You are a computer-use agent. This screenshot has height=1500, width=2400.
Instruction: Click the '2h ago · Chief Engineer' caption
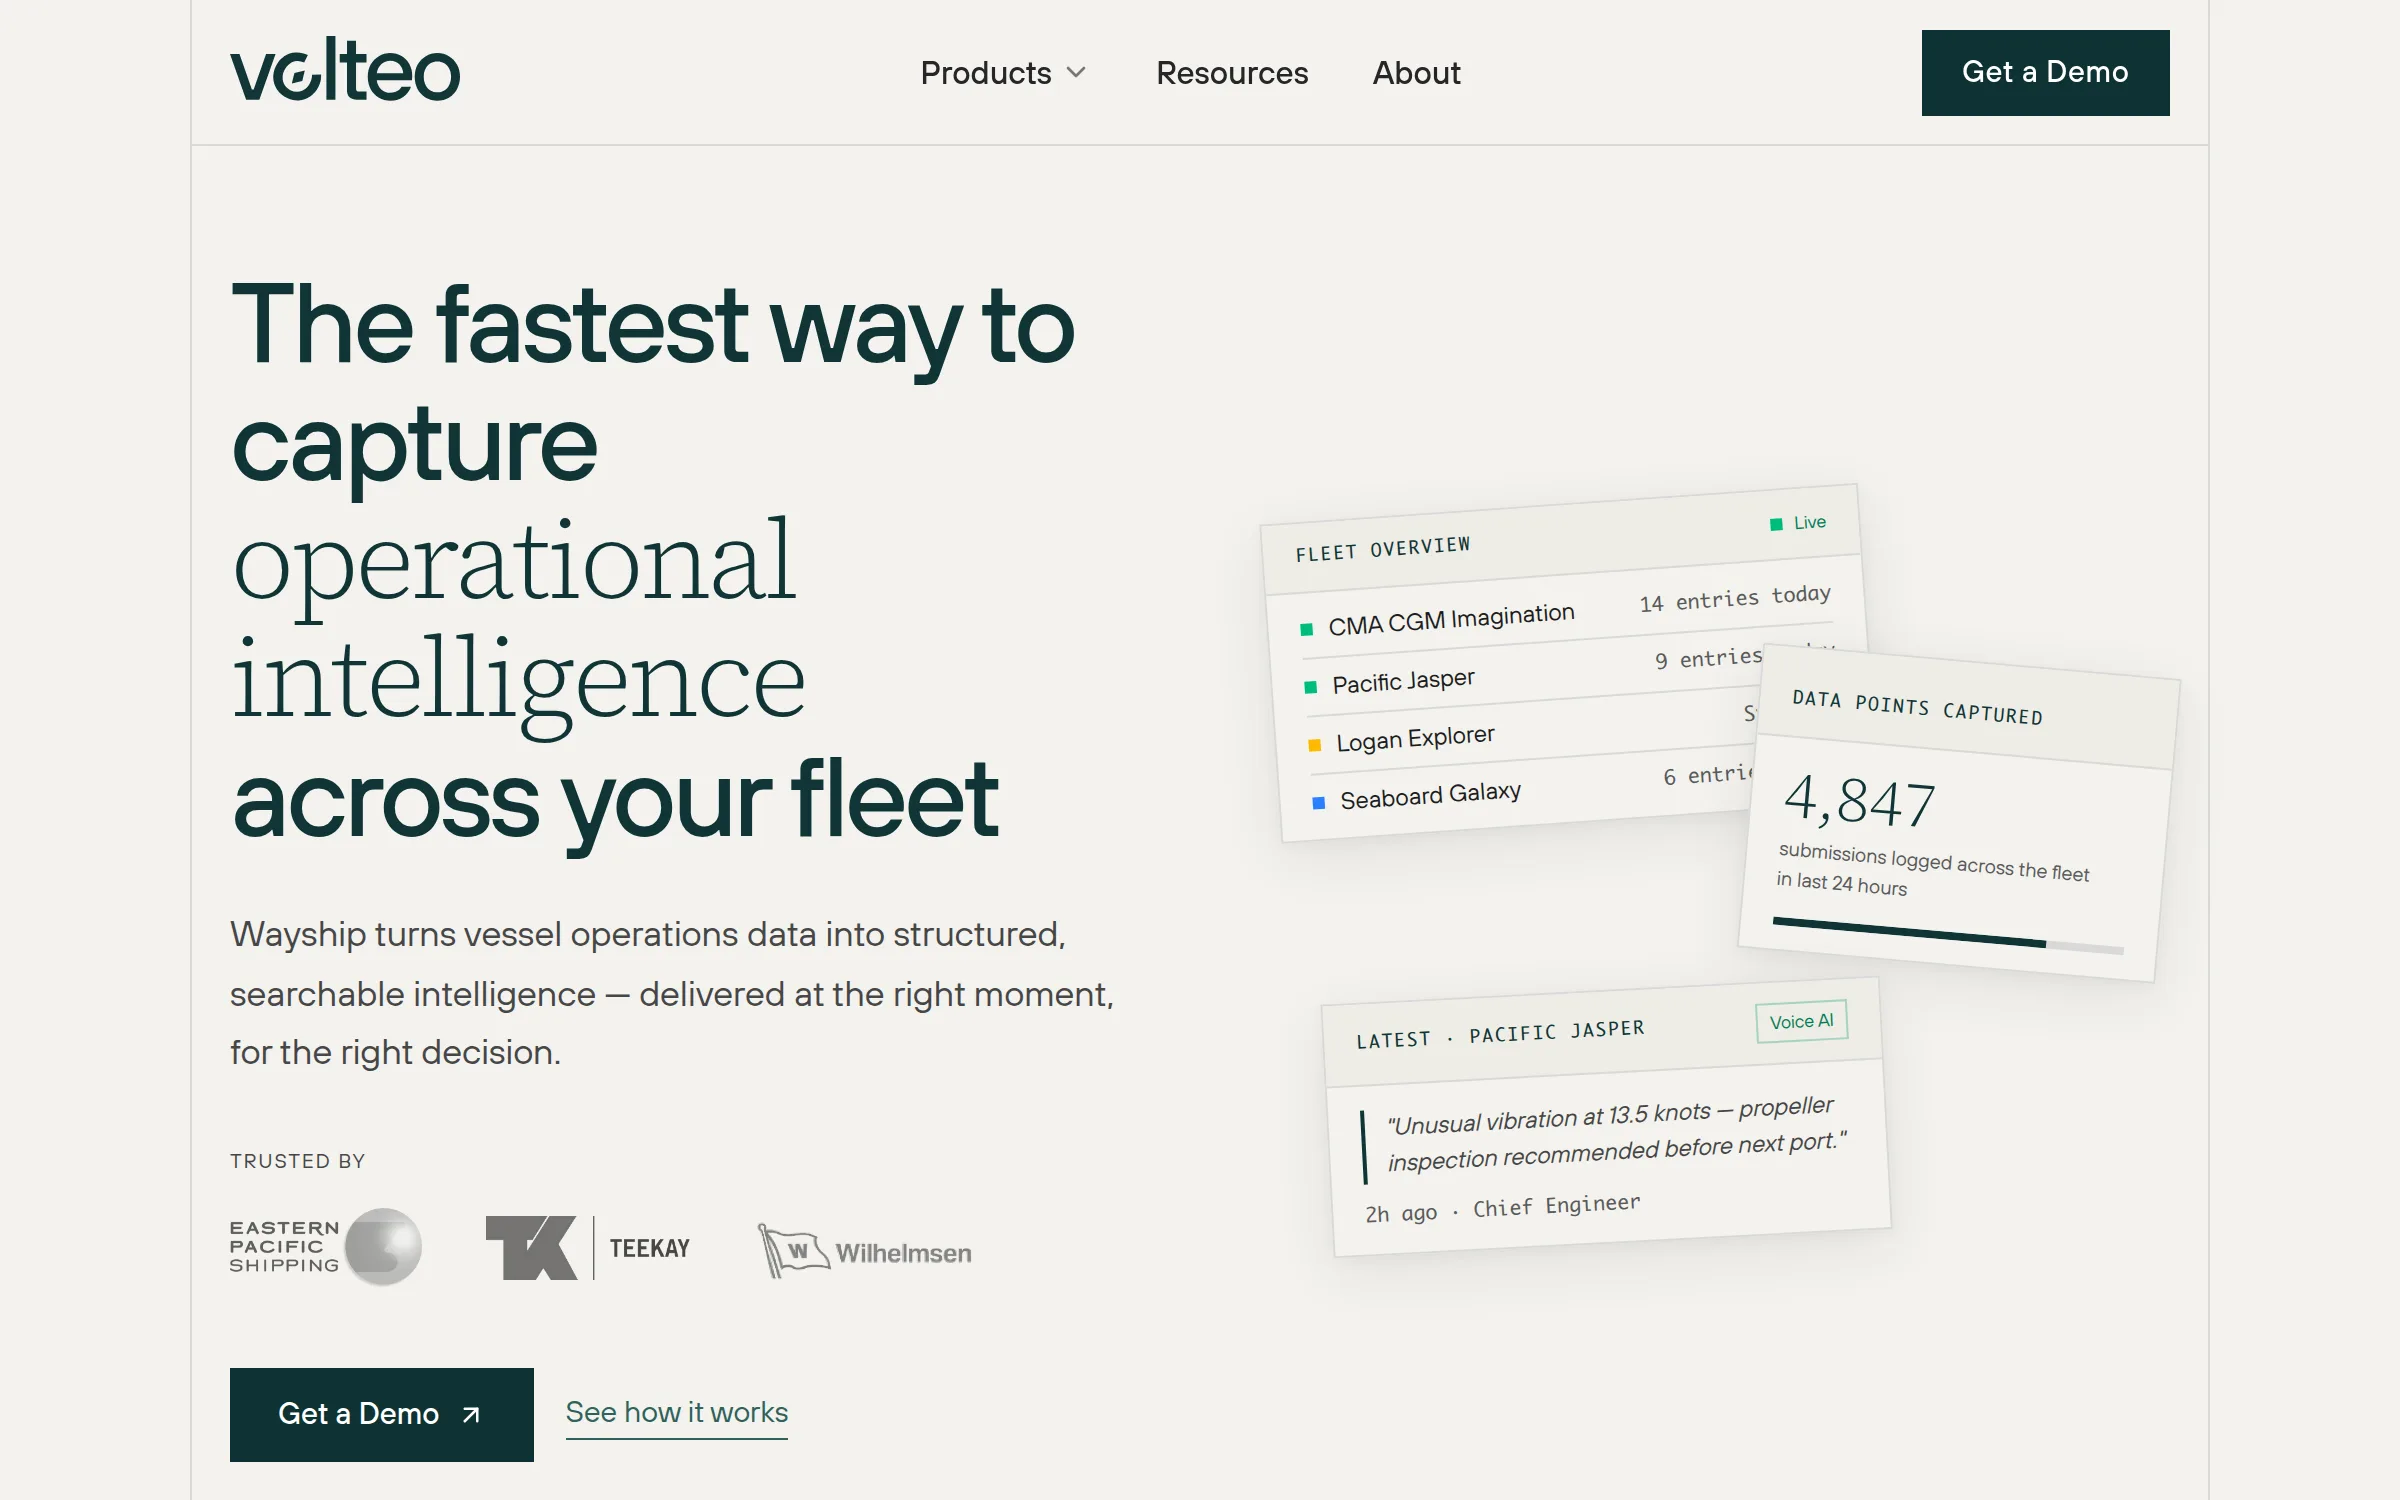click(1503, 1208)
